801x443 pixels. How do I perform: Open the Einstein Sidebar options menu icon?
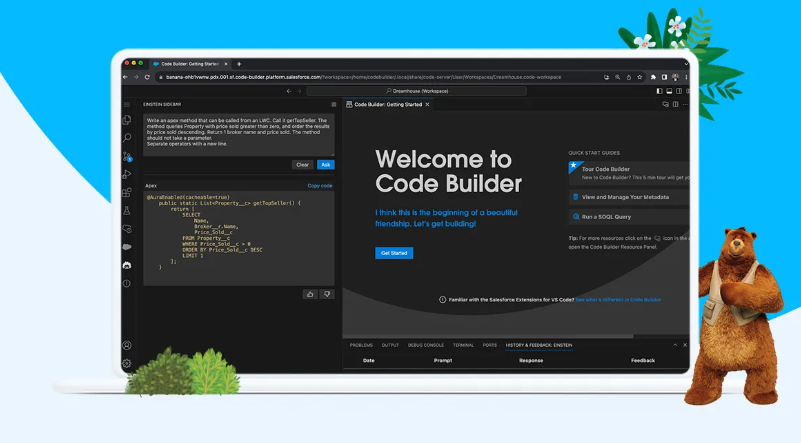pos(334,105)
